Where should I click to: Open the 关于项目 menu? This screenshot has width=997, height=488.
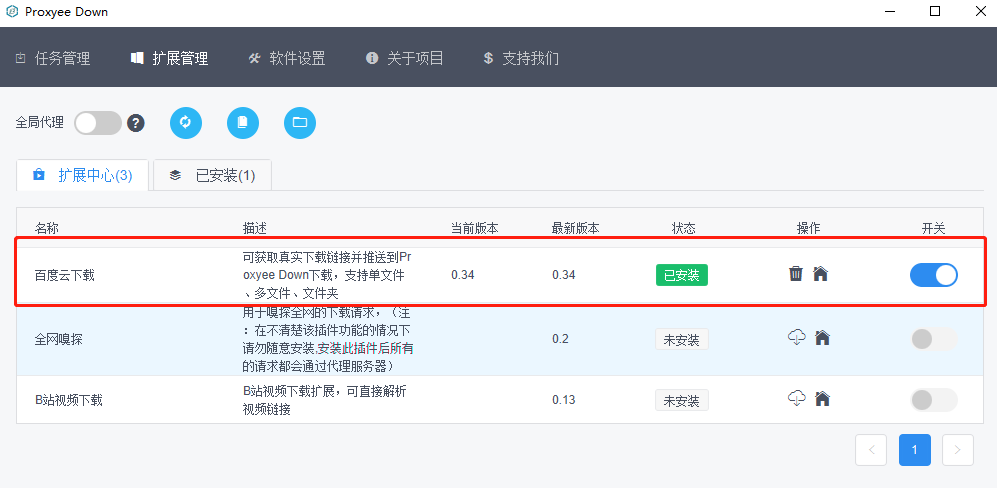click(404, 59)
